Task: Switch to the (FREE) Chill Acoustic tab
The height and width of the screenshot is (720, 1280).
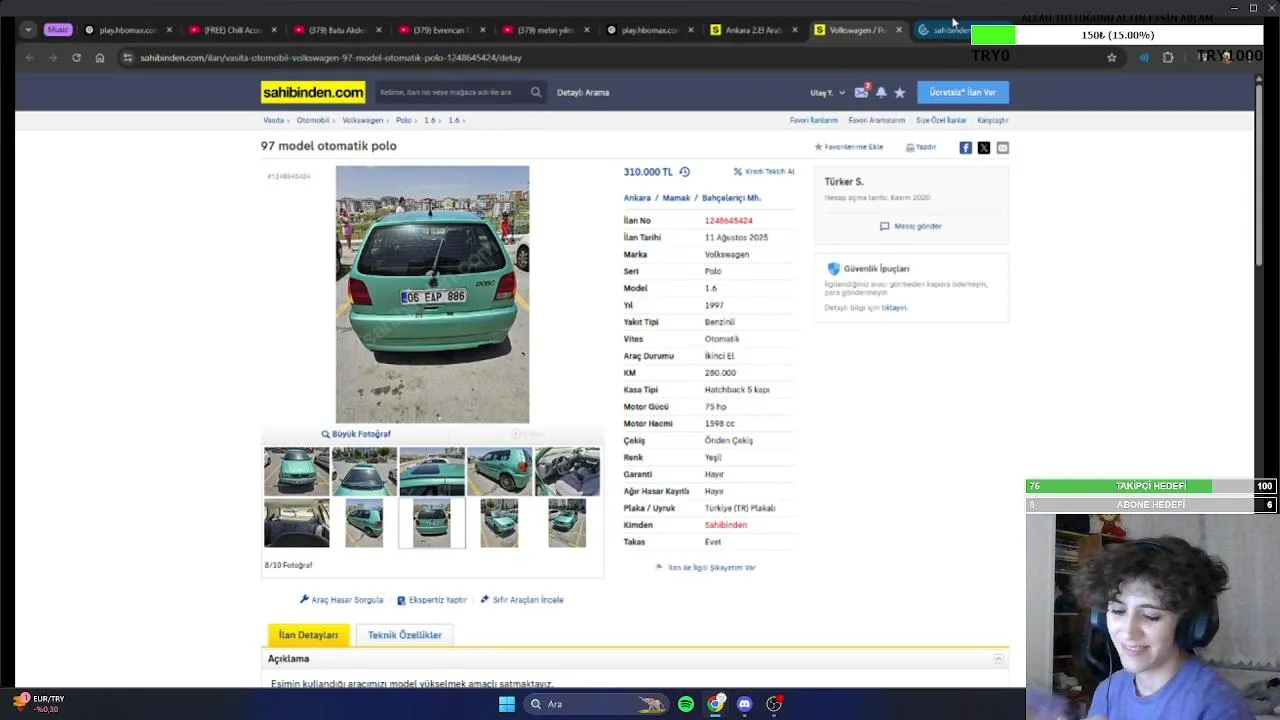Action: (x=231, y=30)
